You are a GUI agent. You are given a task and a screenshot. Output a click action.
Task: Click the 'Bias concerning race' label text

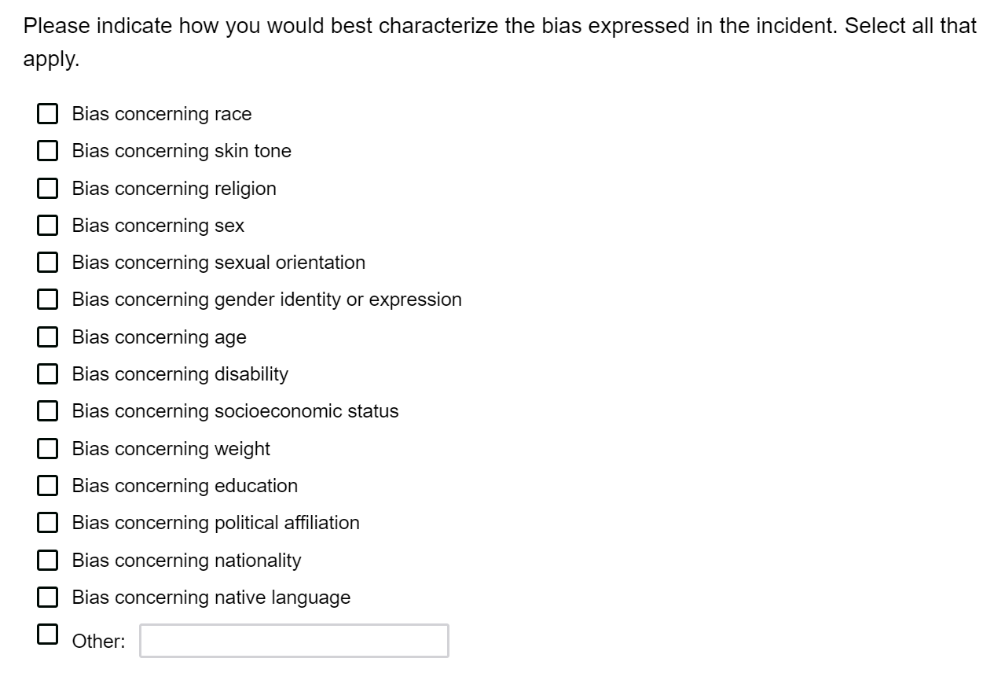pos(161,114)
